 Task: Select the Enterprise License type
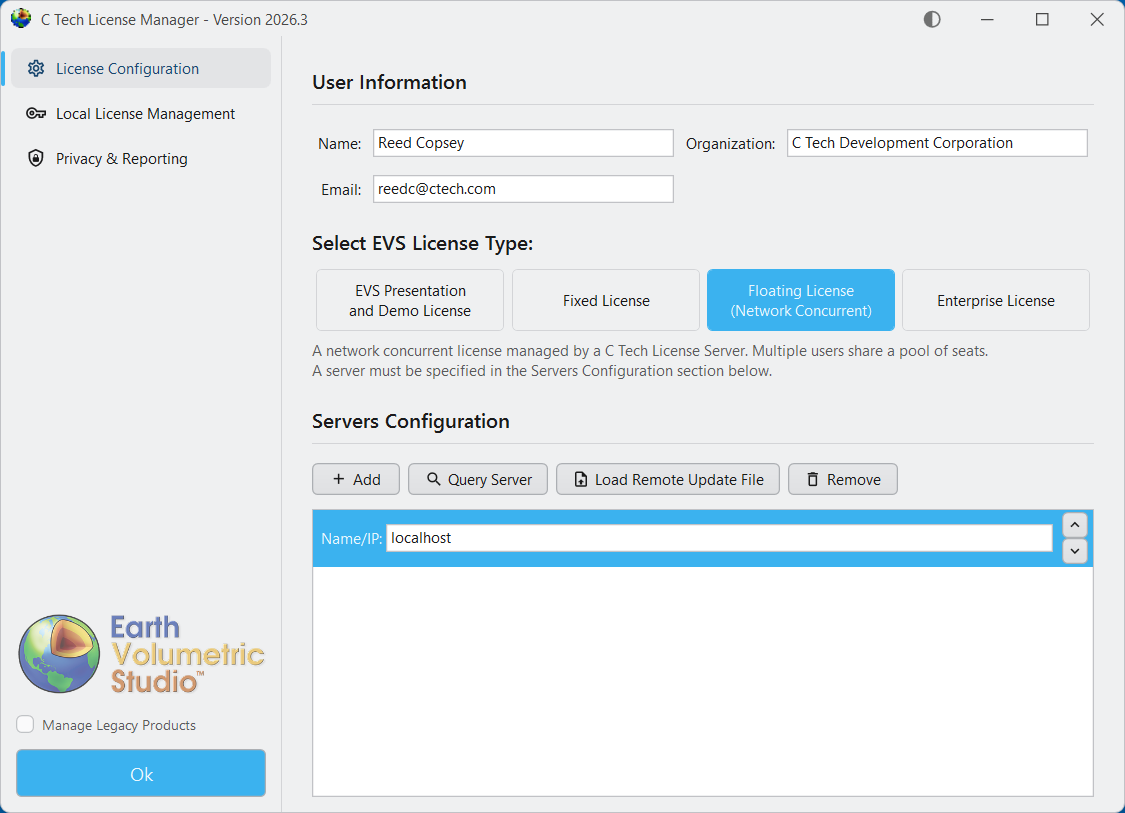pos(995,300)
